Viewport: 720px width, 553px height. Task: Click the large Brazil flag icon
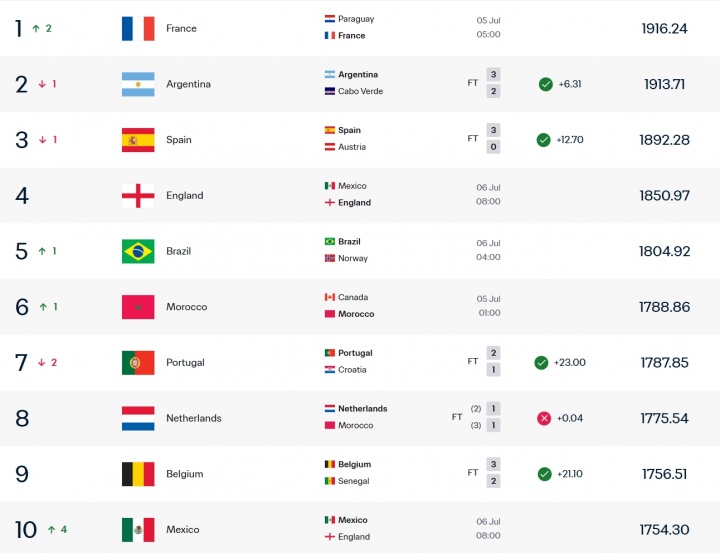point(138,251)
